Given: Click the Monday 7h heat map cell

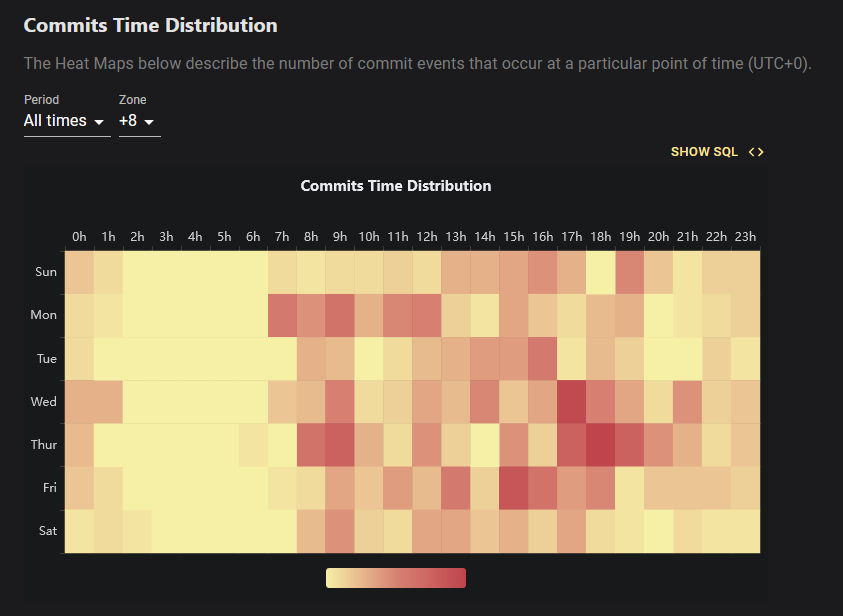Looking at the screenshot, I should point(282,316).
